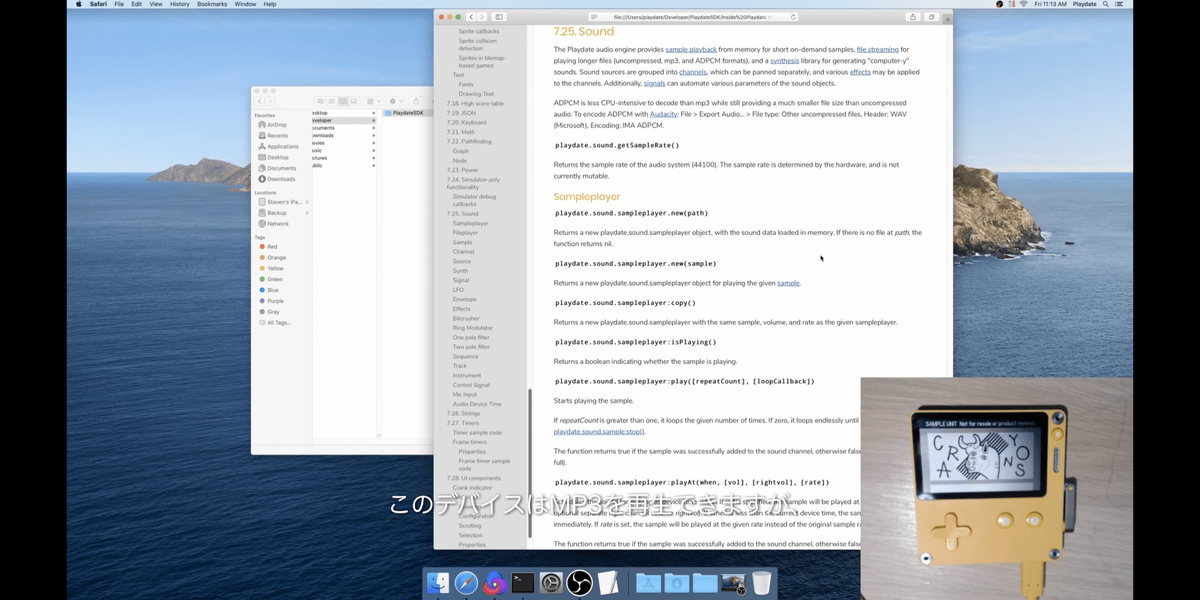This screenshot has height=600, width=1200.
Task: Toggle the Safari sidebar button
Action: click(499, 17)
